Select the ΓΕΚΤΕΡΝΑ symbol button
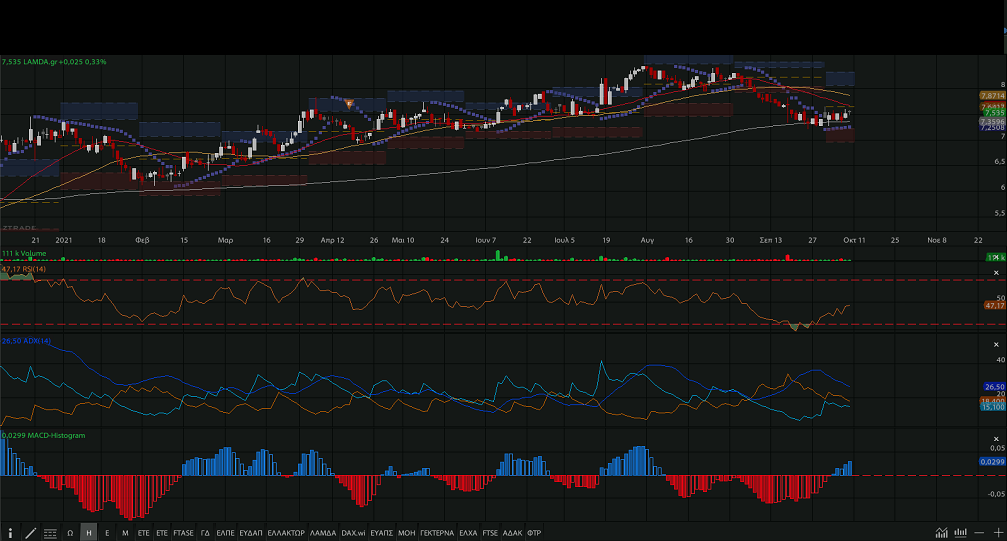The height and width of the screenshot is (541, 1007). coord(437,533)
